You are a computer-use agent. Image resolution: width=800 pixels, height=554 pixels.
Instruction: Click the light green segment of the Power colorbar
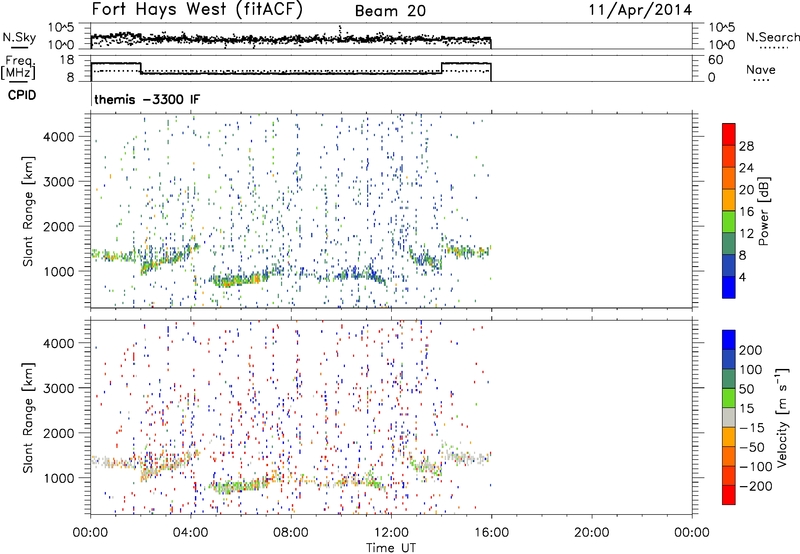coord(729,221)
